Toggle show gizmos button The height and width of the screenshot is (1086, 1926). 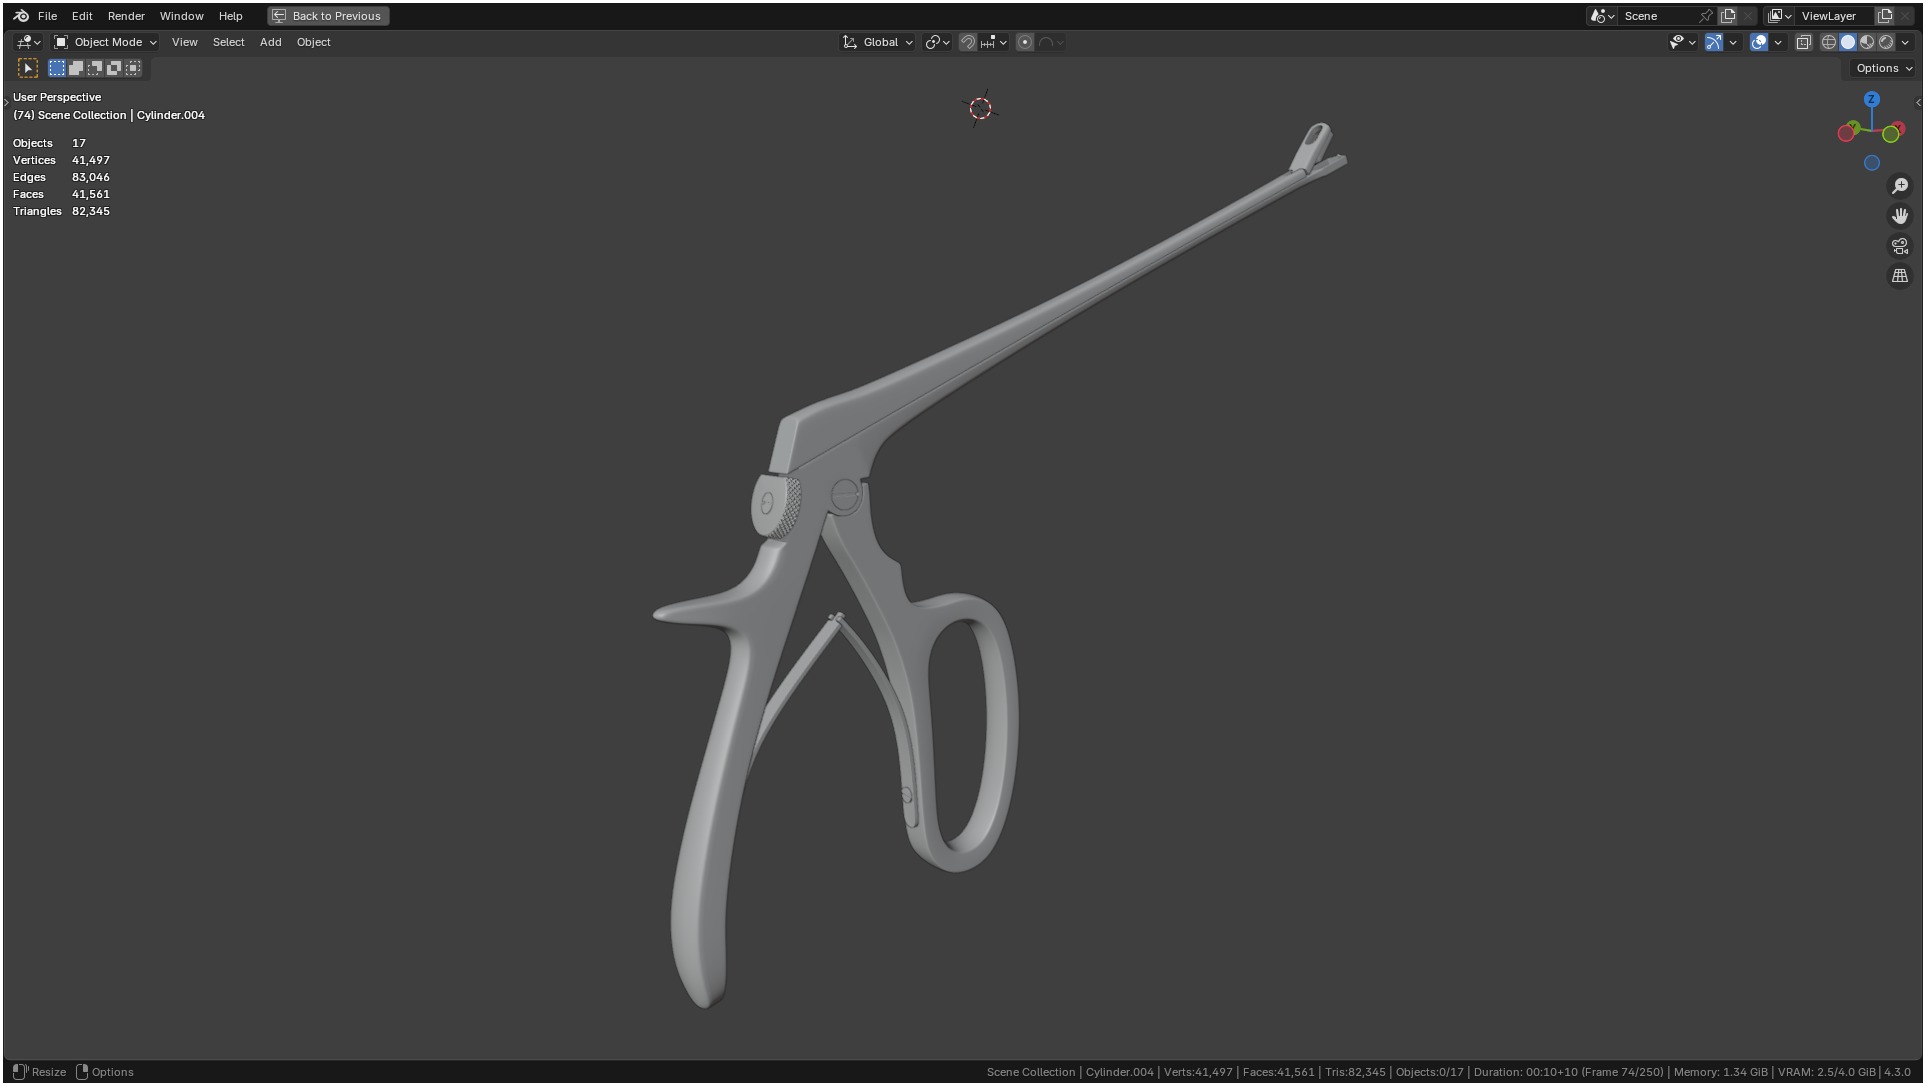(x=1714, y=42)
